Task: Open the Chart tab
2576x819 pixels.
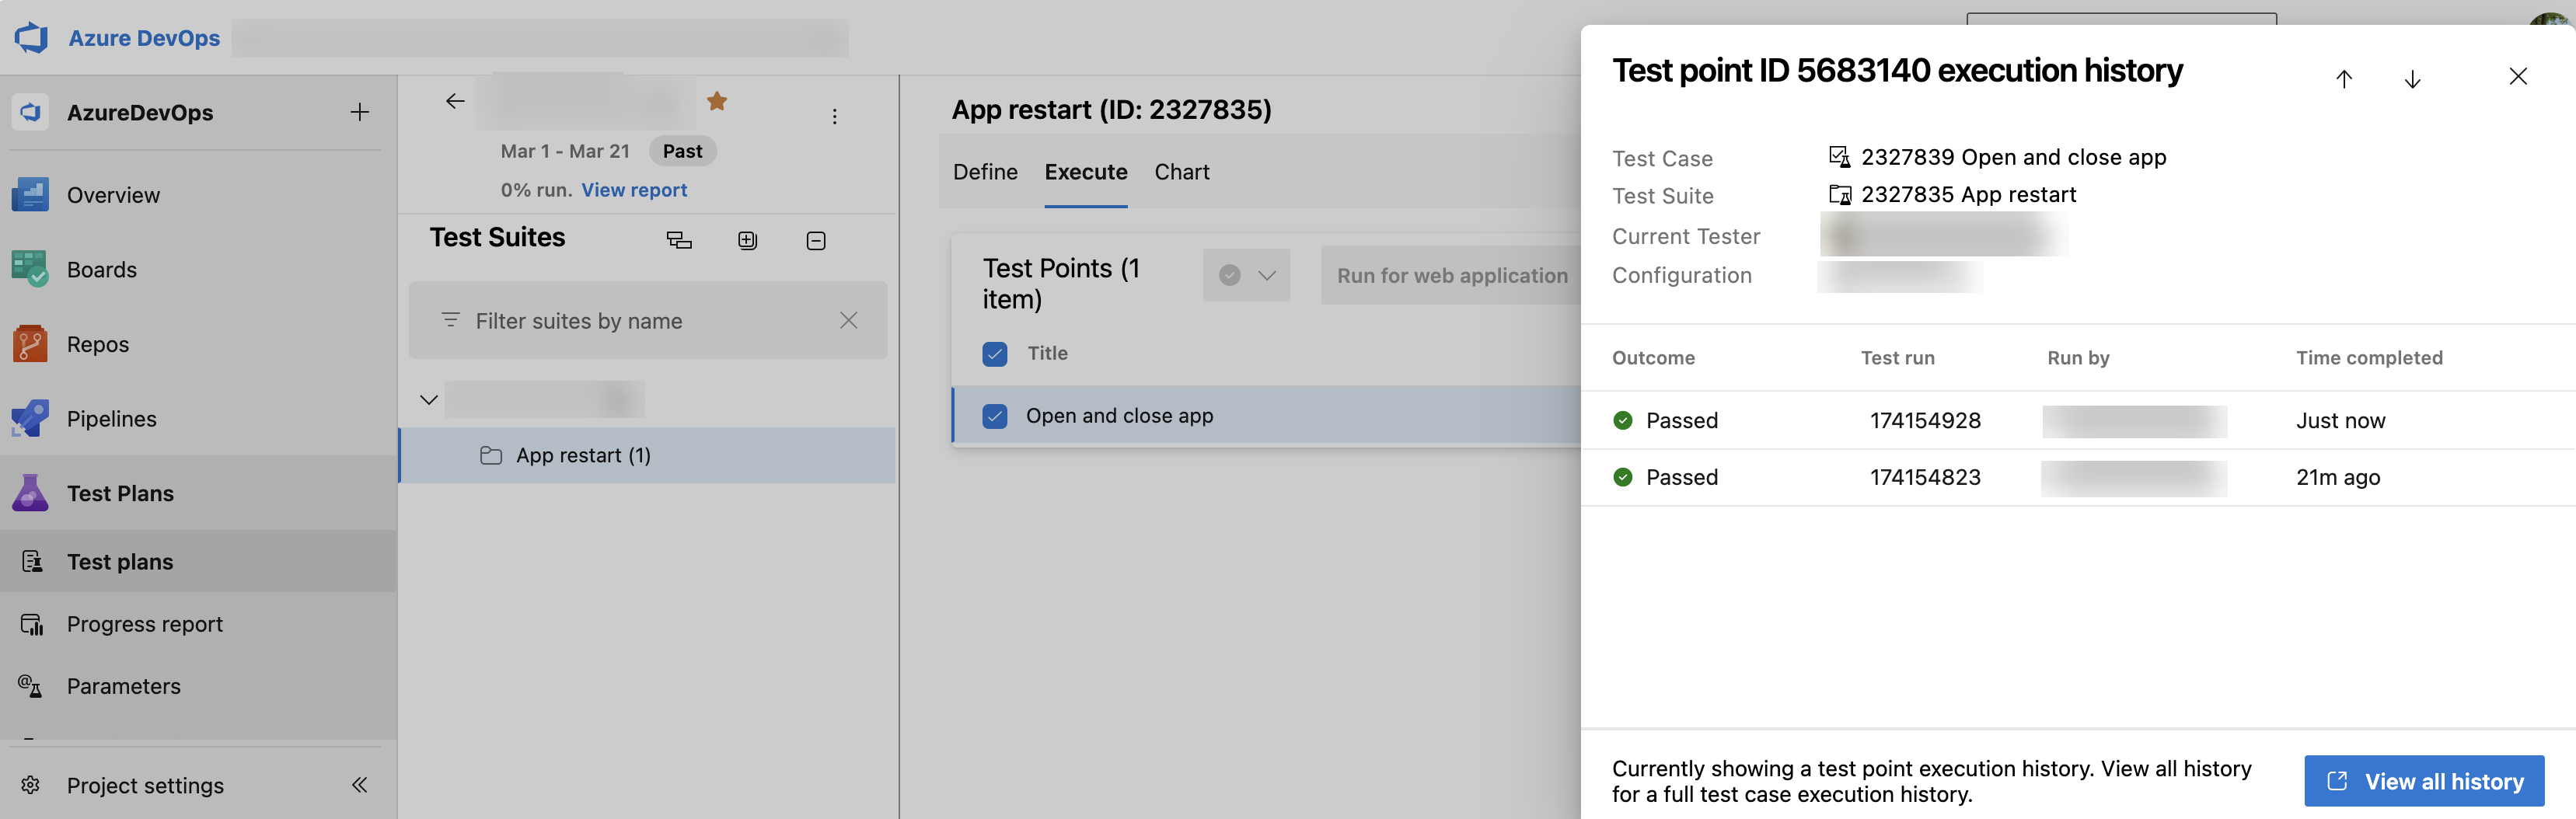Action: (1181, 171)
